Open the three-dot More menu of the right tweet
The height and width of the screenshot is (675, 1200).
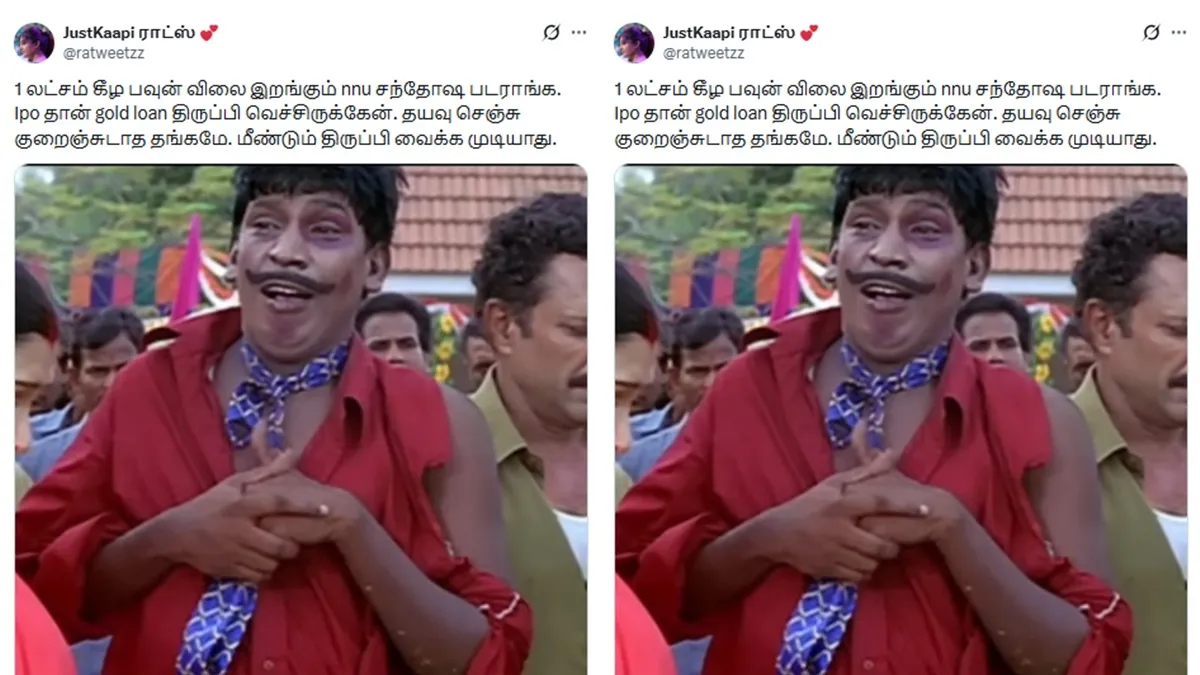pos(1179,33)
